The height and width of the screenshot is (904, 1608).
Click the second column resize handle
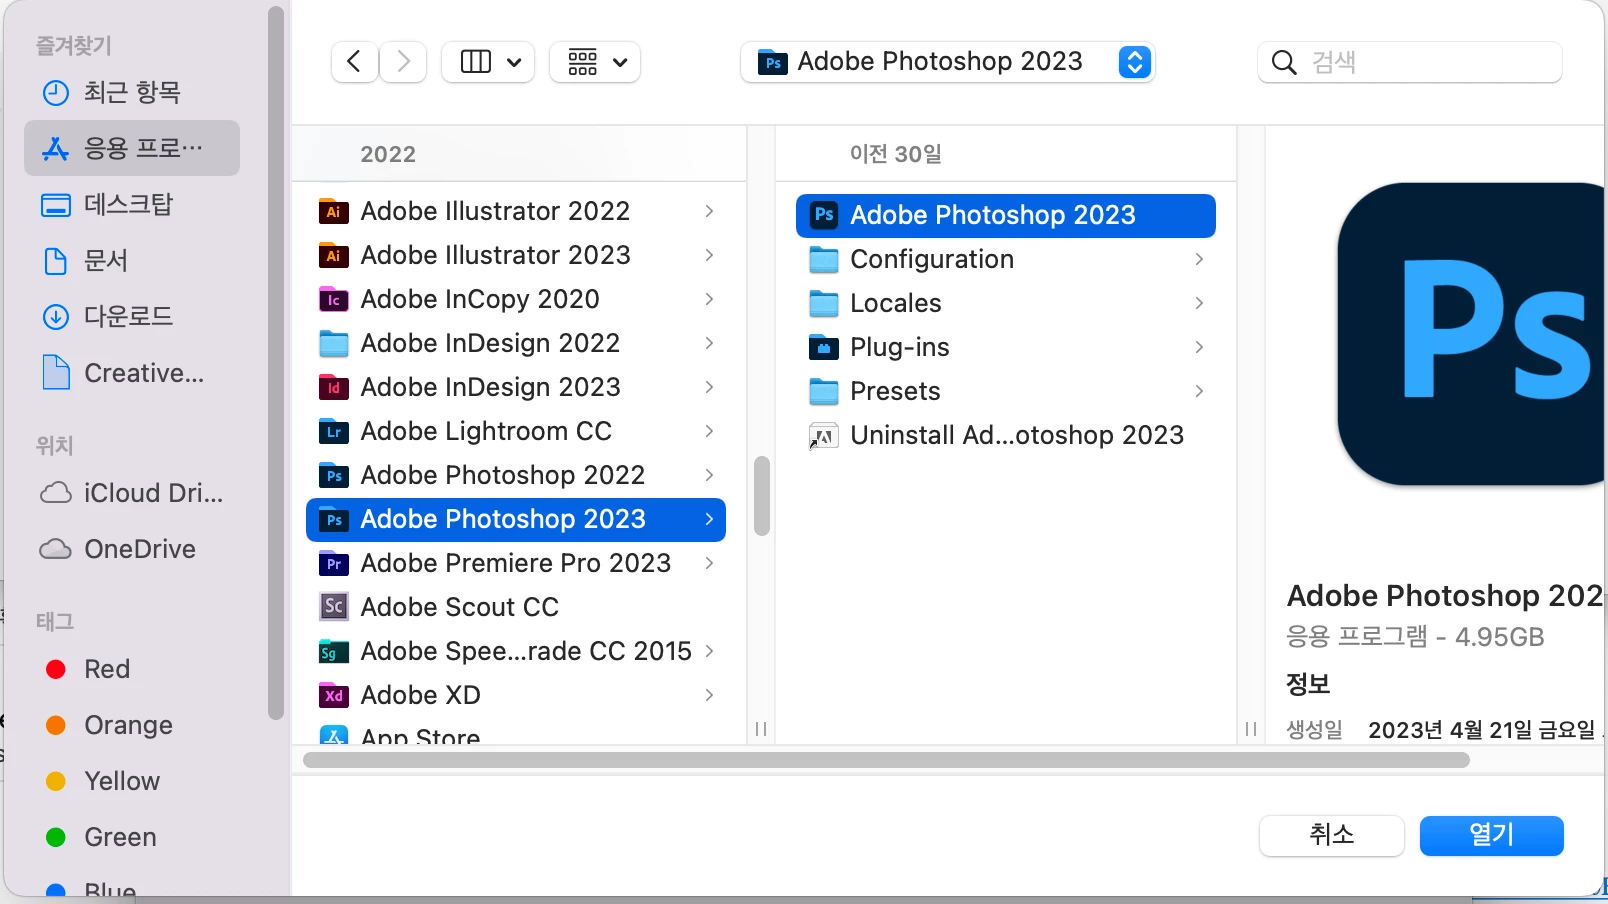[x=1251, y=729]
